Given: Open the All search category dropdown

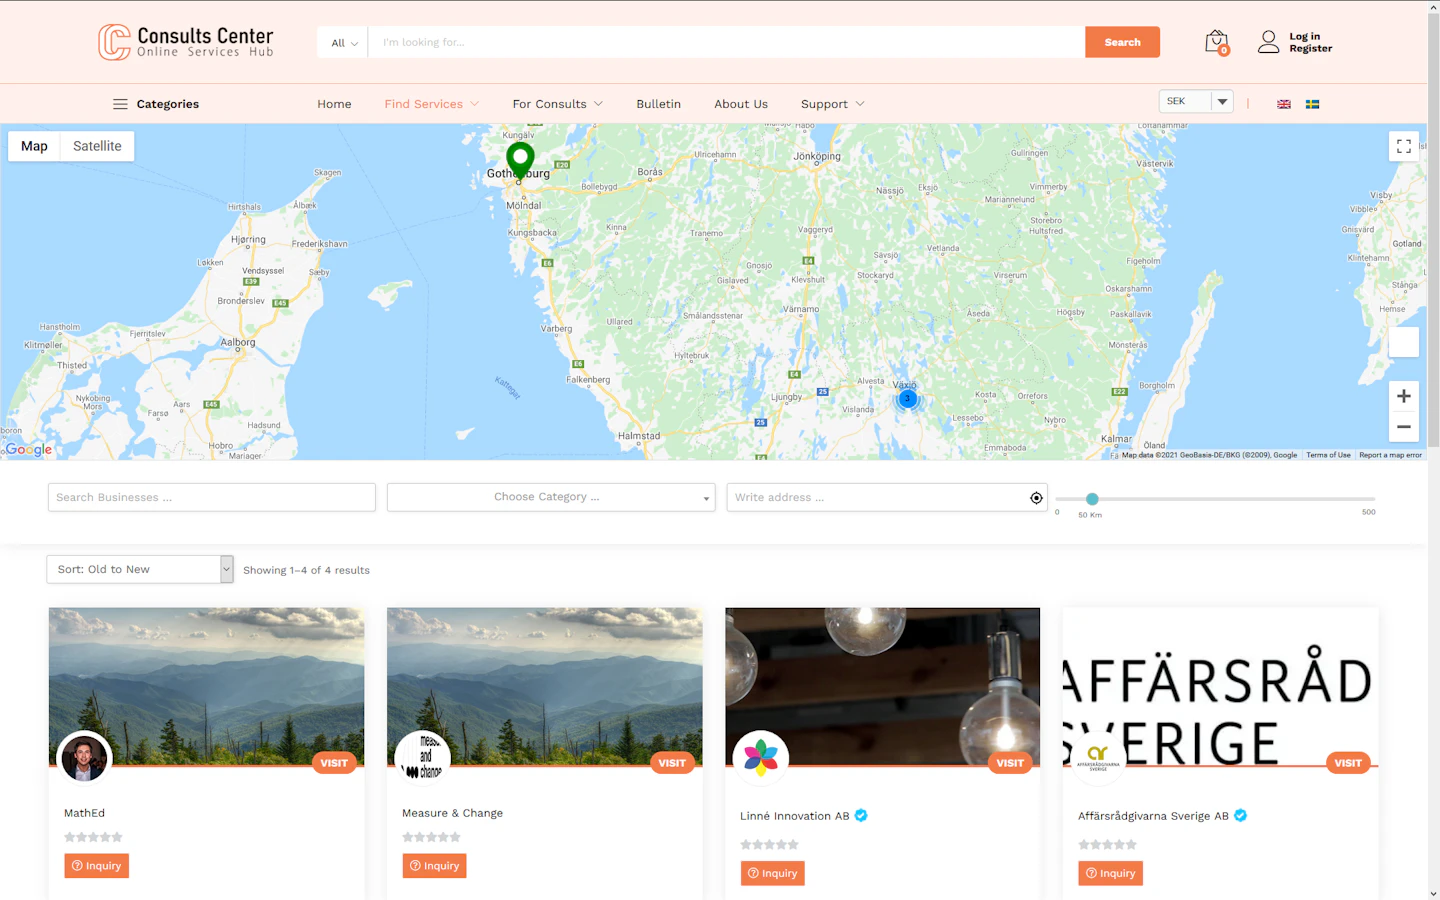Looking at the screenshot, I should coord(344,42).
